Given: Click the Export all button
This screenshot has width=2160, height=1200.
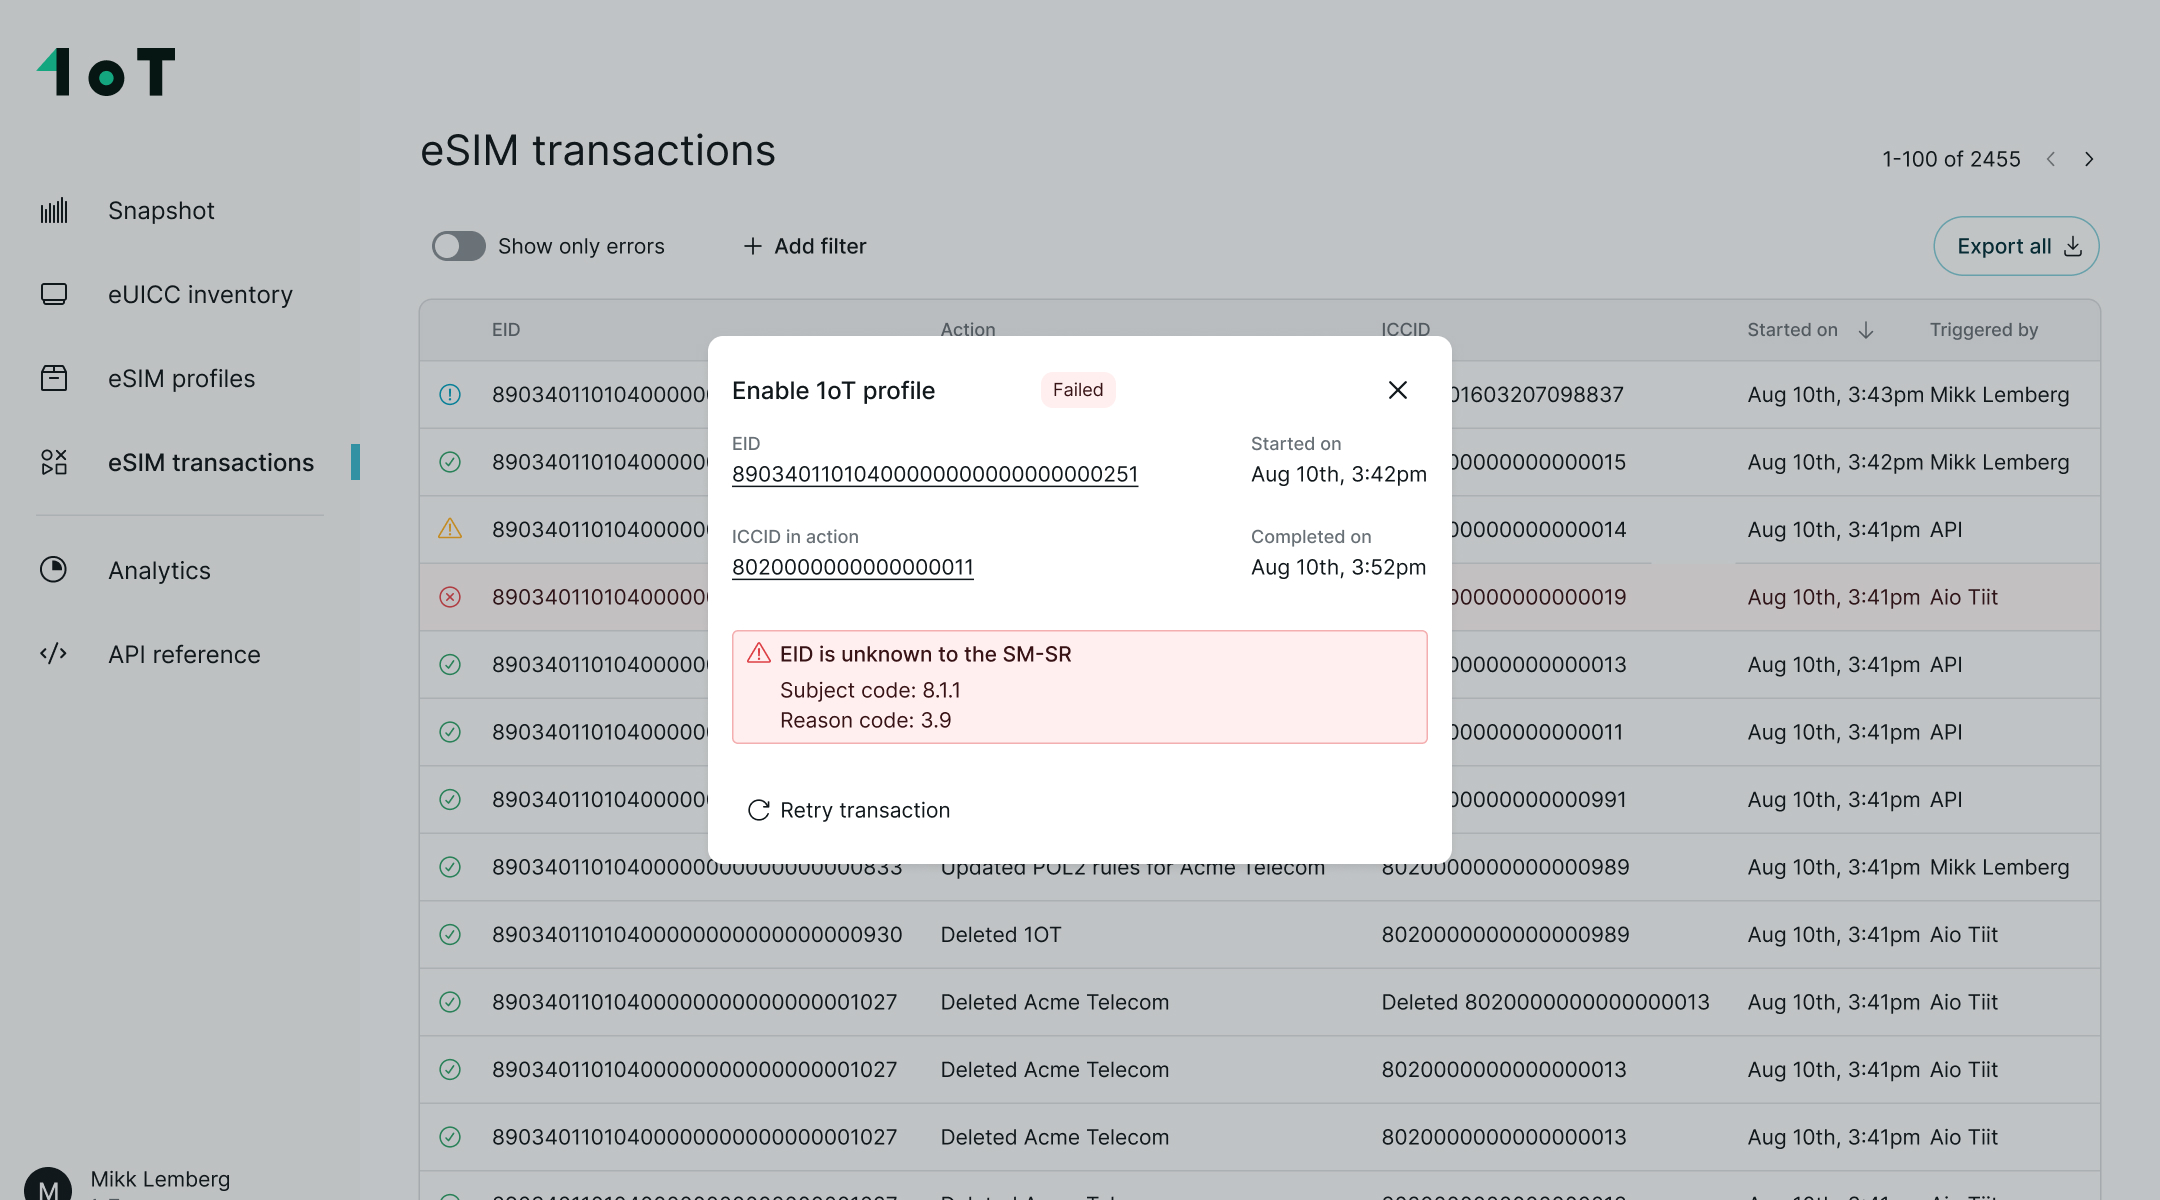Looking at the screenshot, I should 2016,246.
